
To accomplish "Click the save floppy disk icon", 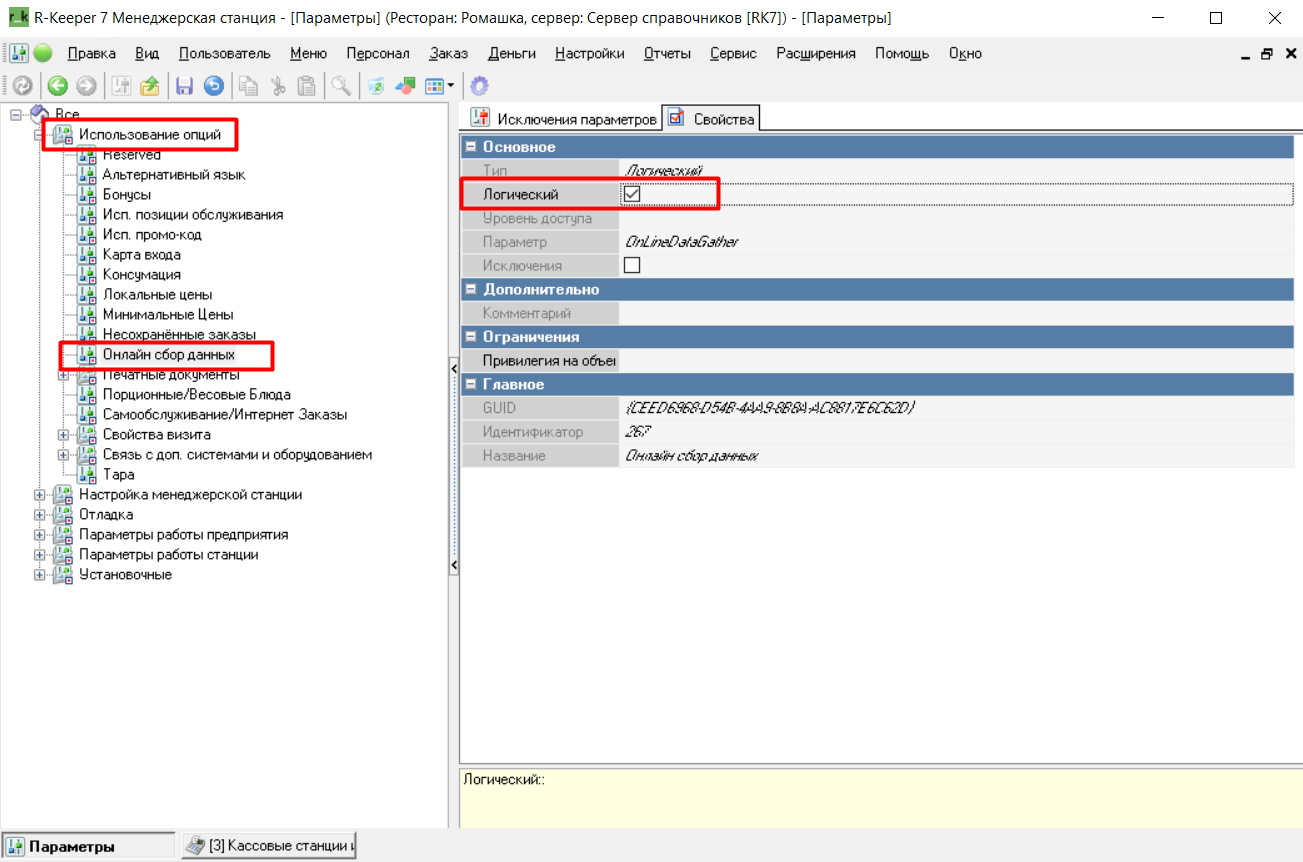I will coord(185,86).
